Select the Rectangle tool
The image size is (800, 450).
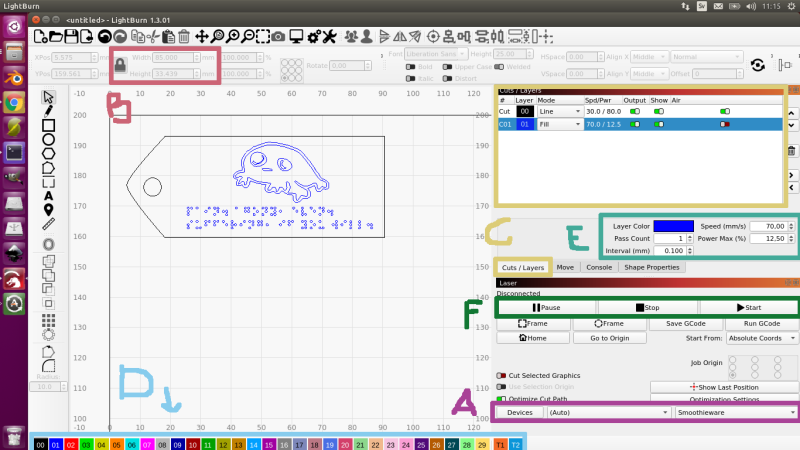tap(48, 125)
